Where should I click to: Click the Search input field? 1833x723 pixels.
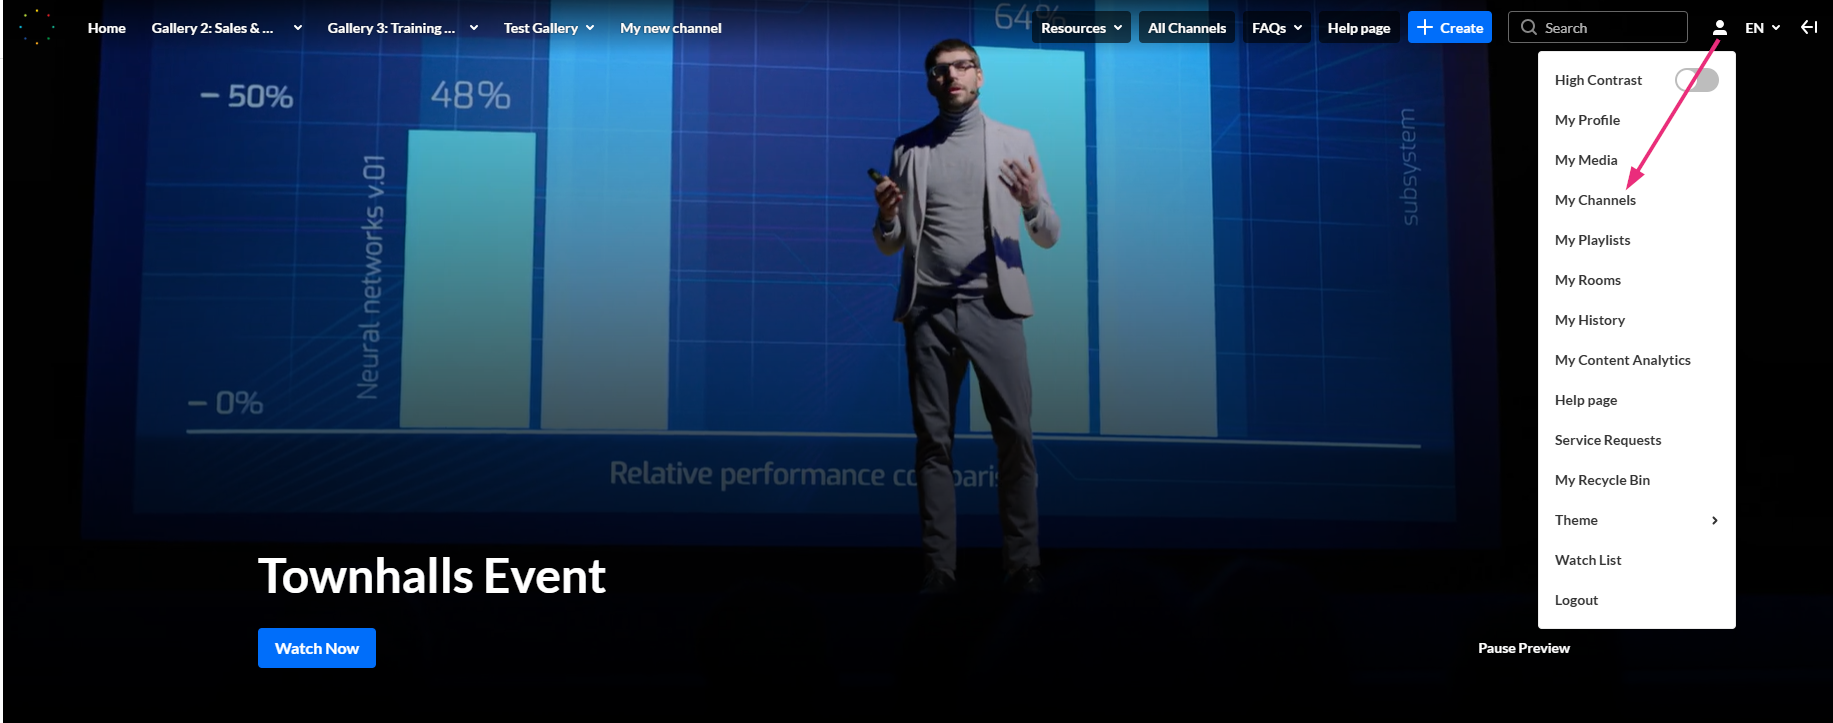[x=1598, y=27]
